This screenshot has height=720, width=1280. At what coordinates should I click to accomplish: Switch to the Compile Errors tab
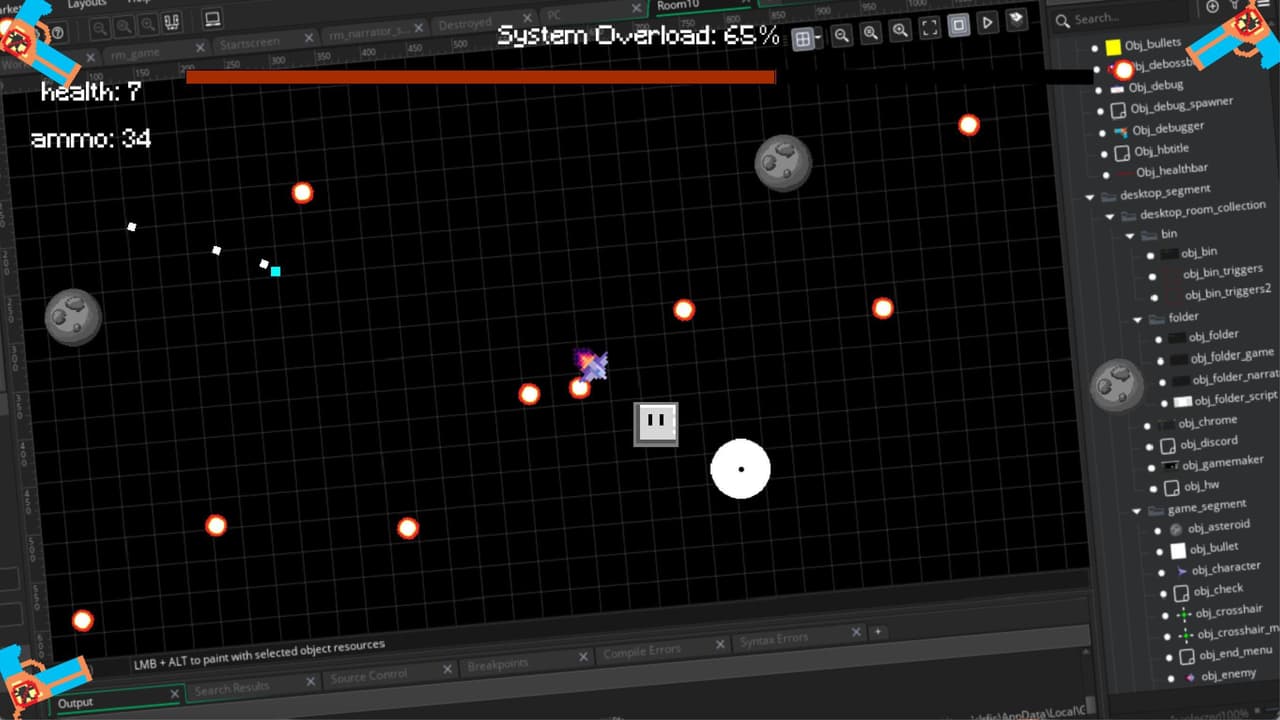point(642,652)
